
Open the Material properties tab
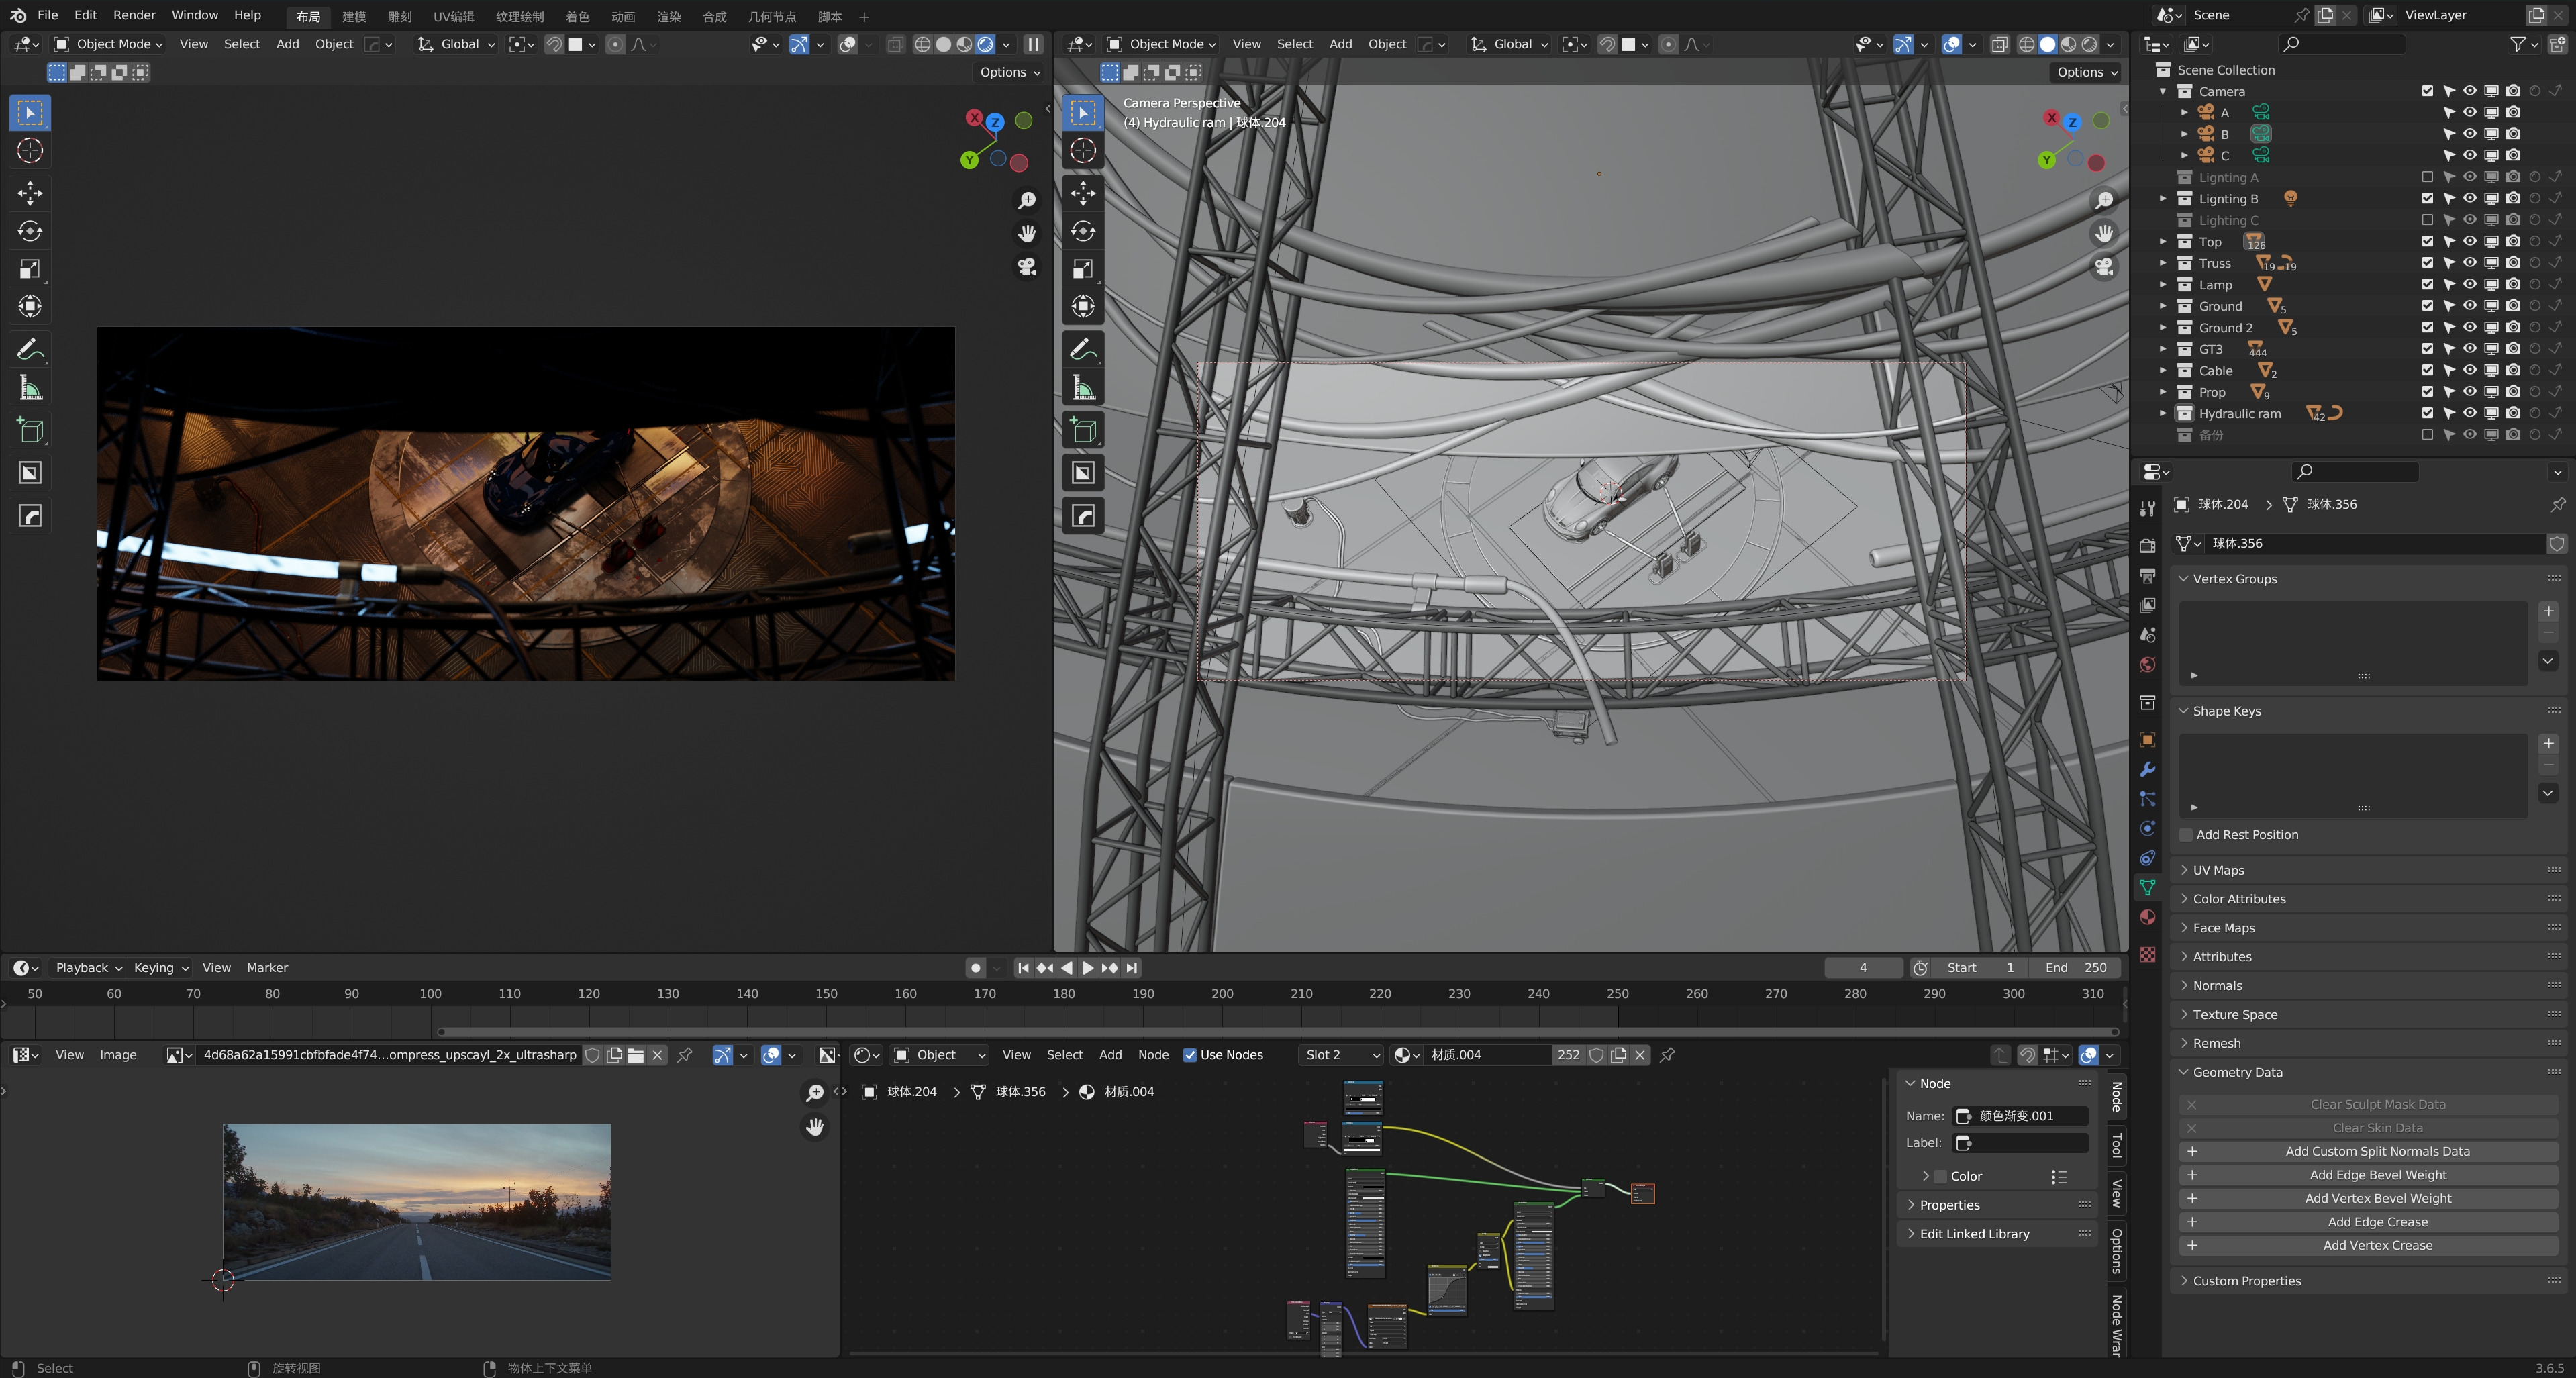pos(2147,917)
